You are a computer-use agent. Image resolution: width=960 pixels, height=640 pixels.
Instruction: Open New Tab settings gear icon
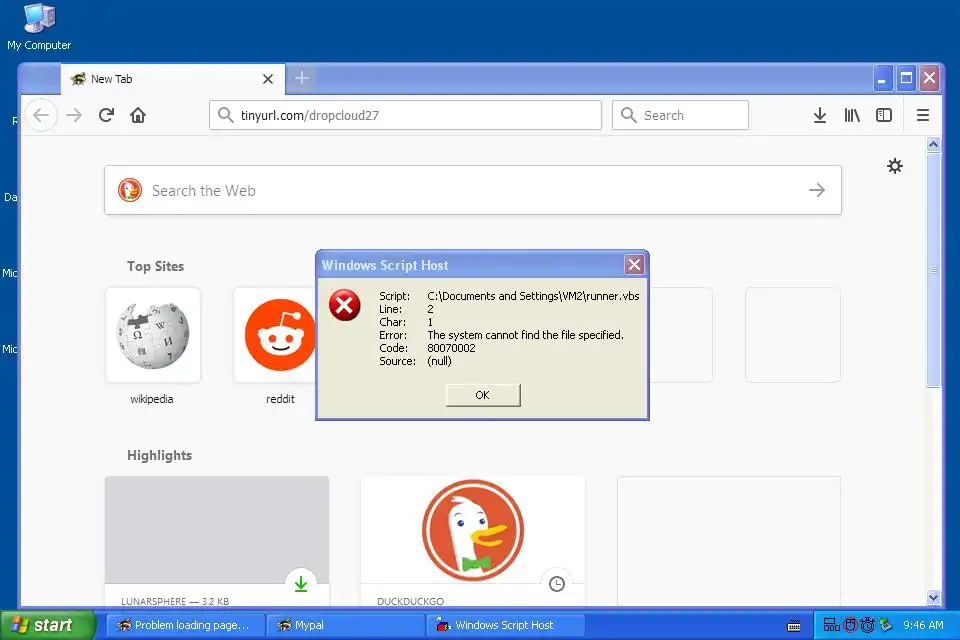click(894, 166)
